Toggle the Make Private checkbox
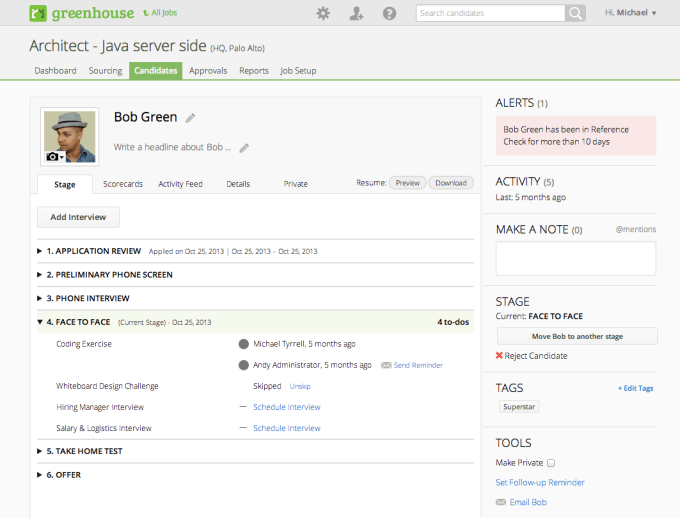Screen dimensions: 680x518 [551, 463]
